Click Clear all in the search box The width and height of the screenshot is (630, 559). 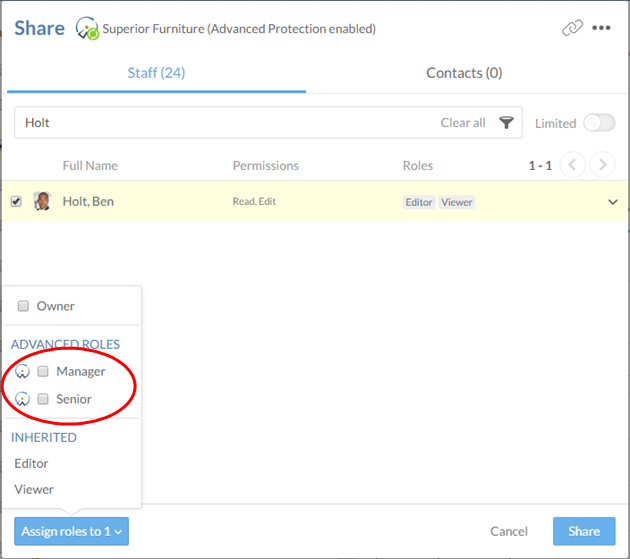pyautogui.click(x=463, y=123)
